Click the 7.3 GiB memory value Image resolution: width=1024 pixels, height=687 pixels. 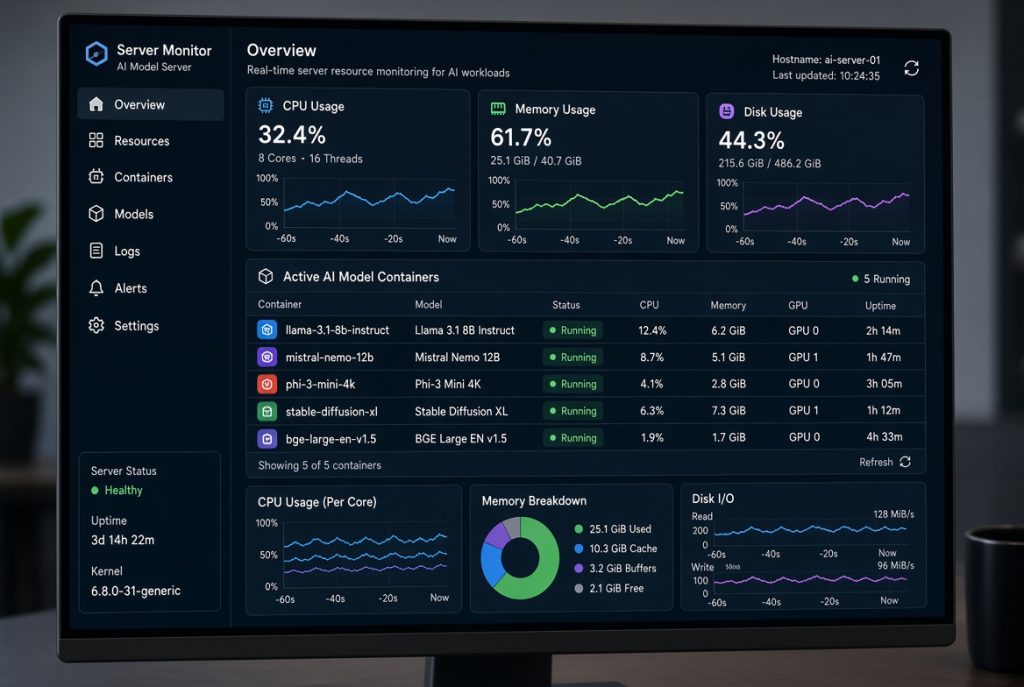coord(728,410)
